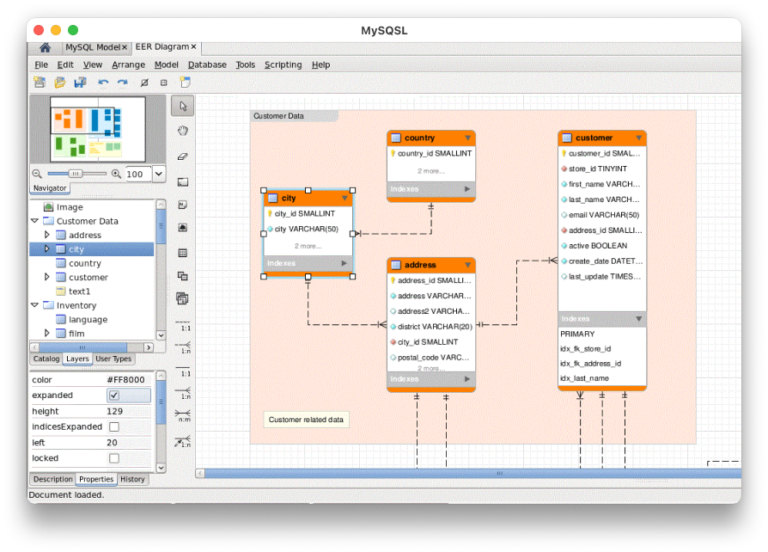Click the new diagram note toolbar icon
The image size is (768, 552).
tap(185, 82)
